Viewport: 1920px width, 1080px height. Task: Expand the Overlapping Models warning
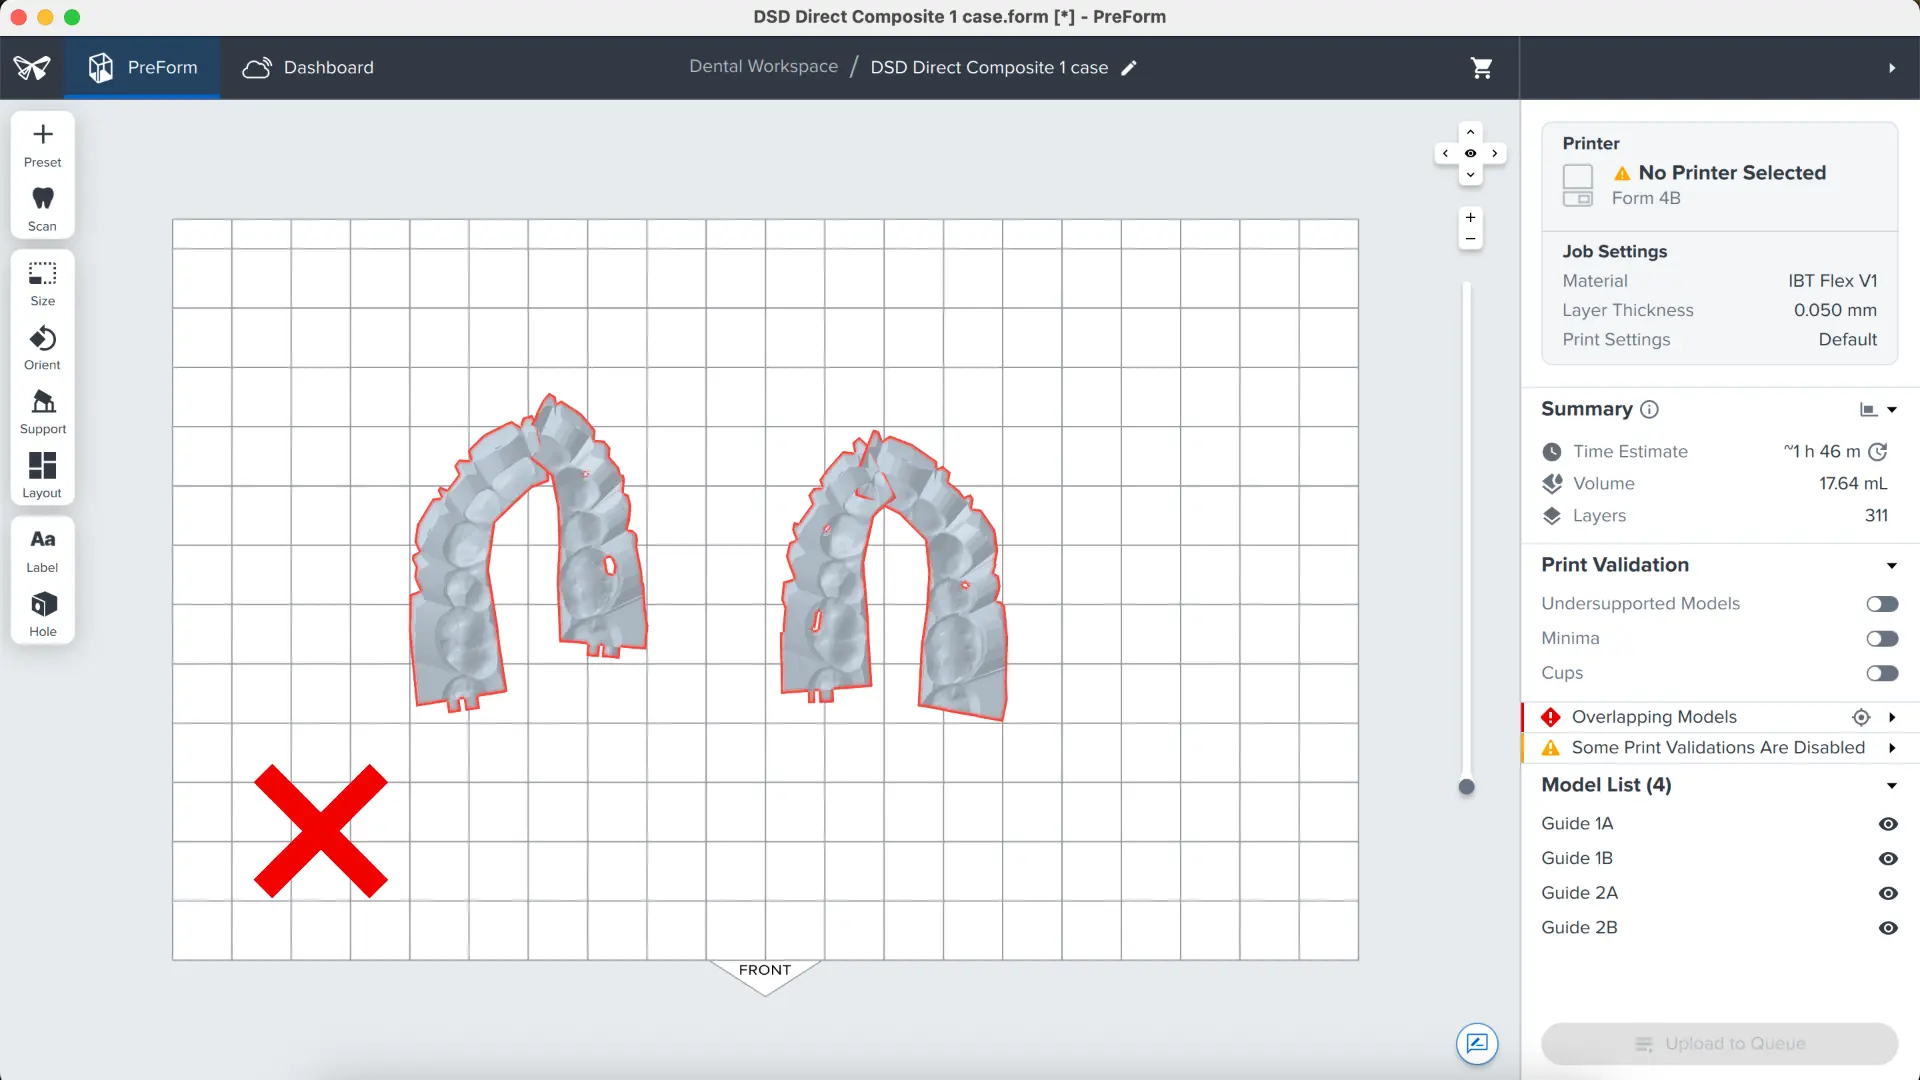coord(1891,717)
